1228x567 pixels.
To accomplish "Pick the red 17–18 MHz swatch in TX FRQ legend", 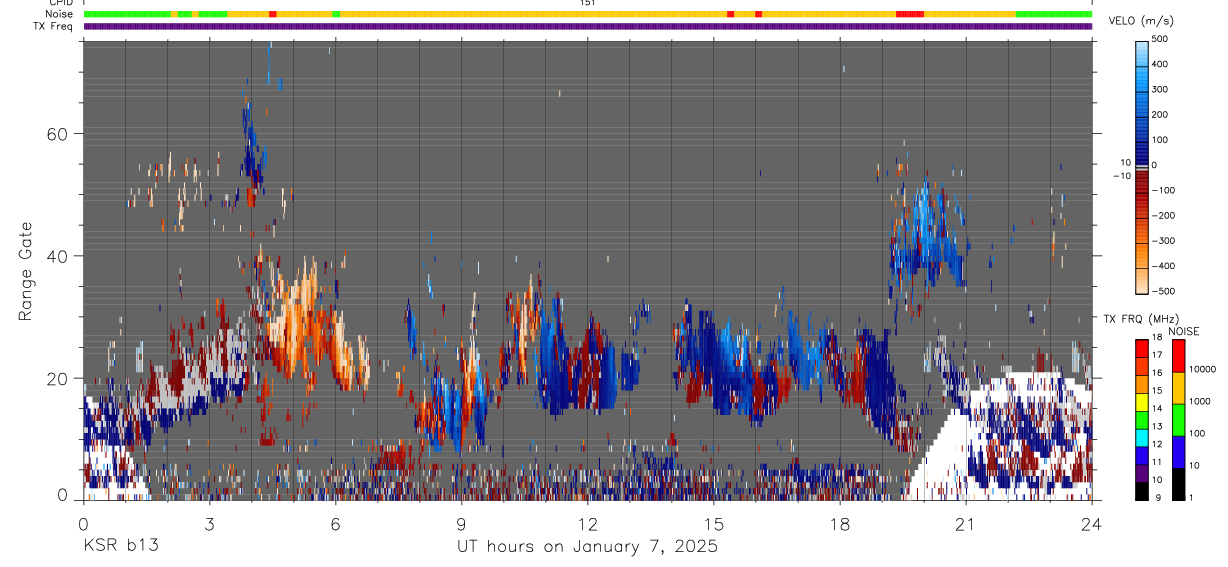I will pos(1142,349).
